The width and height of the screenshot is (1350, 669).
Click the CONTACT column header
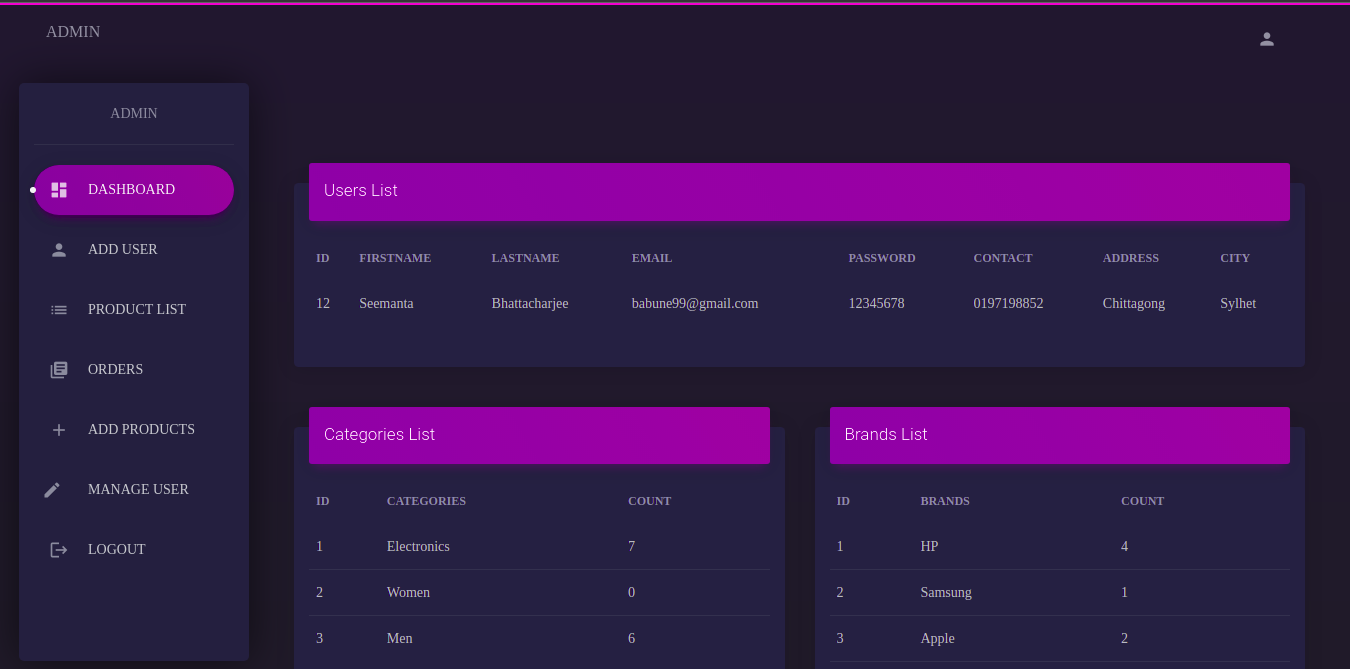tap(1003, 258)
